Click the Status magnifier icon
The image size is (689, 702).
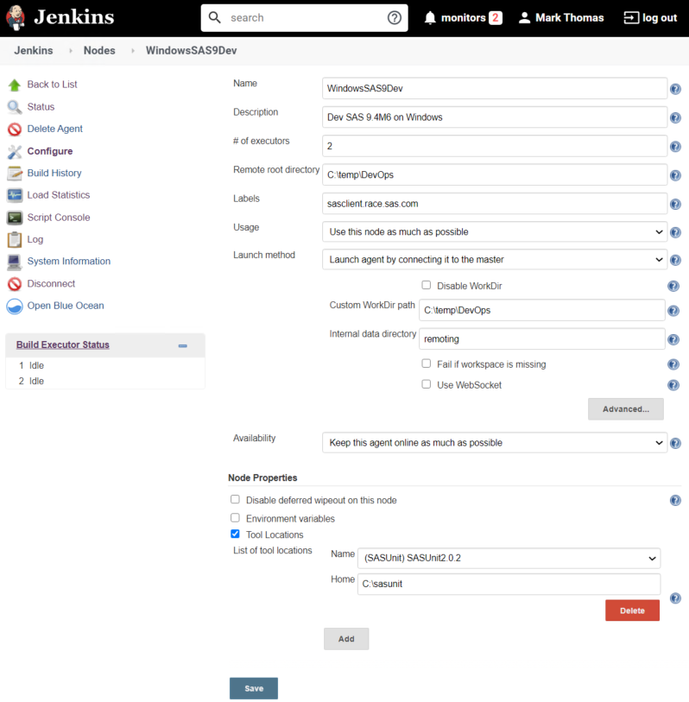pyautogui.click(x=14, y=107)
